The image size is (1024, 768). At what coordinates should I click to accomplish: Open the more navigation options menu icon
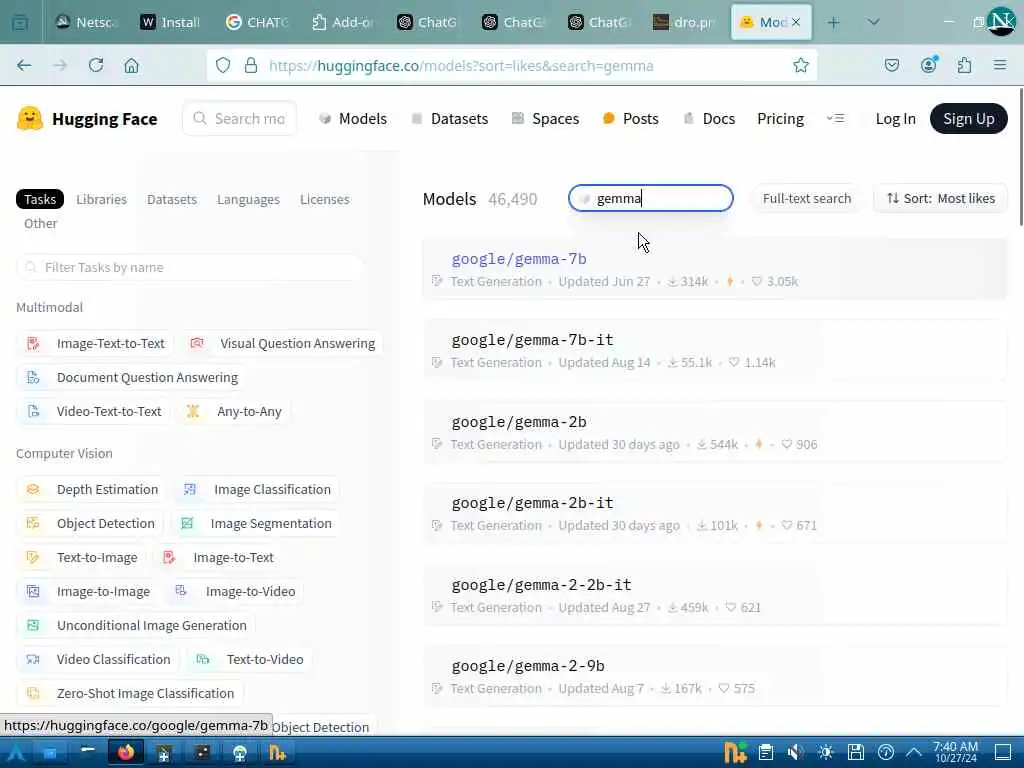coord(835,118)
